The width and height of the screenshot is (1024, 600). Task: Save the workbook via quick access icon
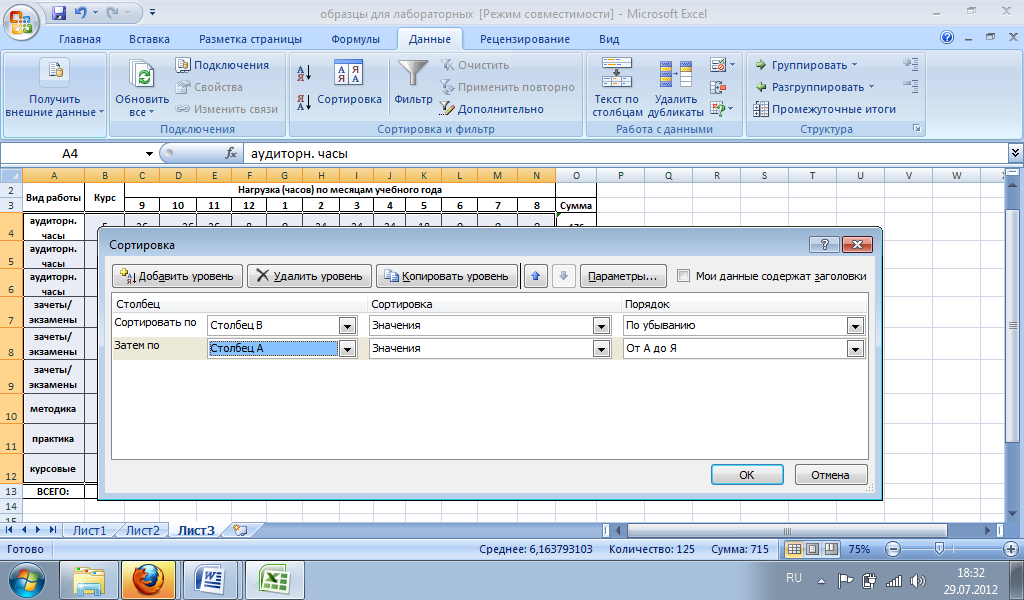click(58, 12)
